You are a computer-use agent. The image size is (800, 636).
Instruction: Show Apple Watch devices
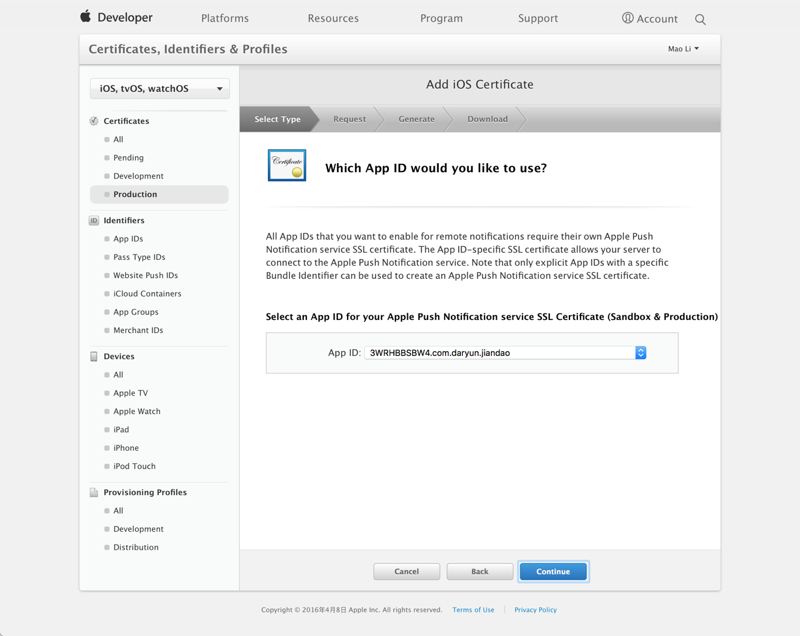(x=137, y=412)
